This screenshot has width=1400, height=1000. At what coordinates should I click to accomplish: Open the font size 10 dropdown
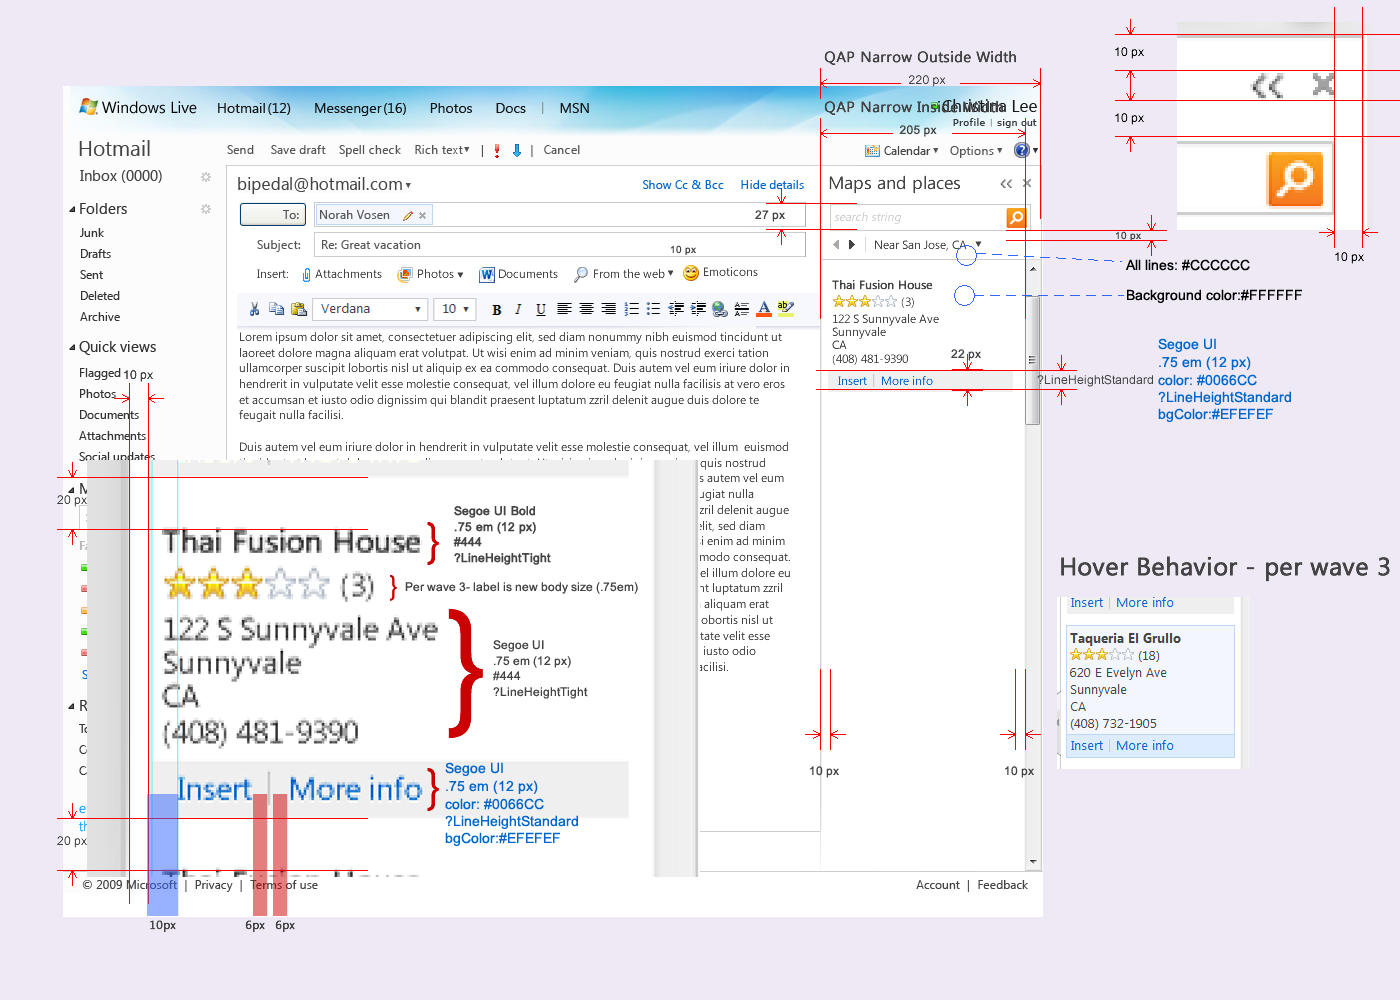(x=455, y=309)
